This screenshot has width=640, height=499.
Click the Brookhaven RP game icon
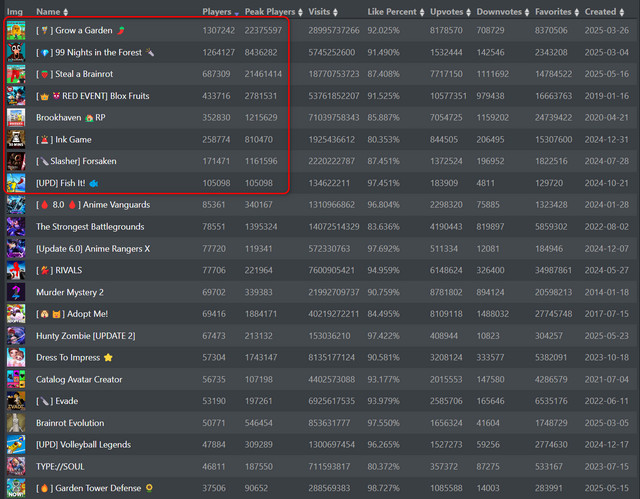[16, 118]
